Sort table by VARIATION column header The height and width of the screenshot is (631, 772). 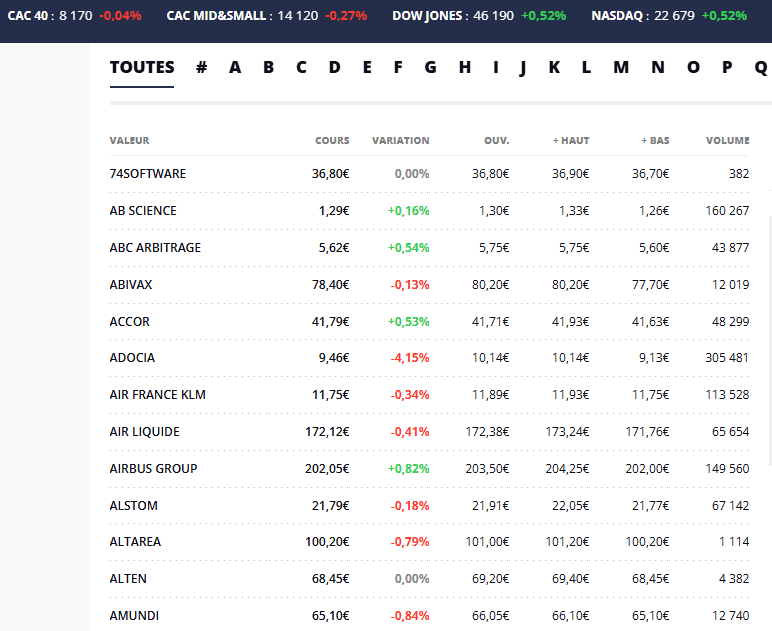click(400, 141)
